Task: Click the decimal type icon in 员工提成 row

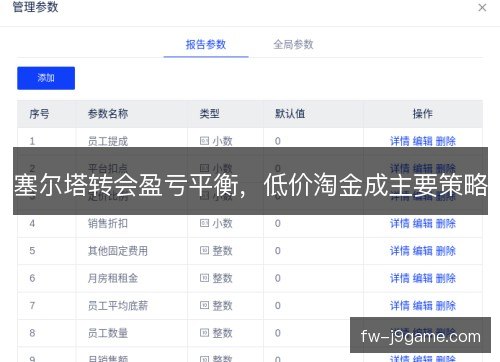Action: [x=204, y=141]
